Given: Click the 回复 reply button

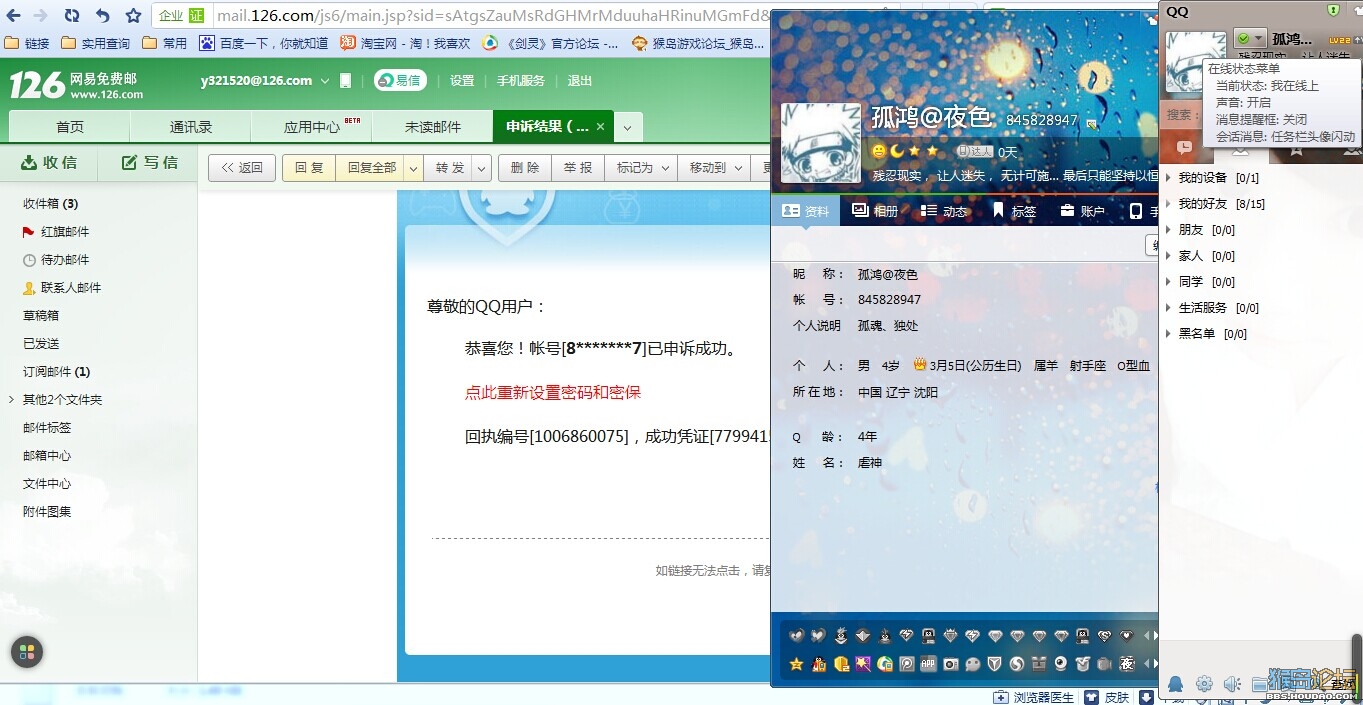Looking at the screenshot, I should (x=309, y=168).
